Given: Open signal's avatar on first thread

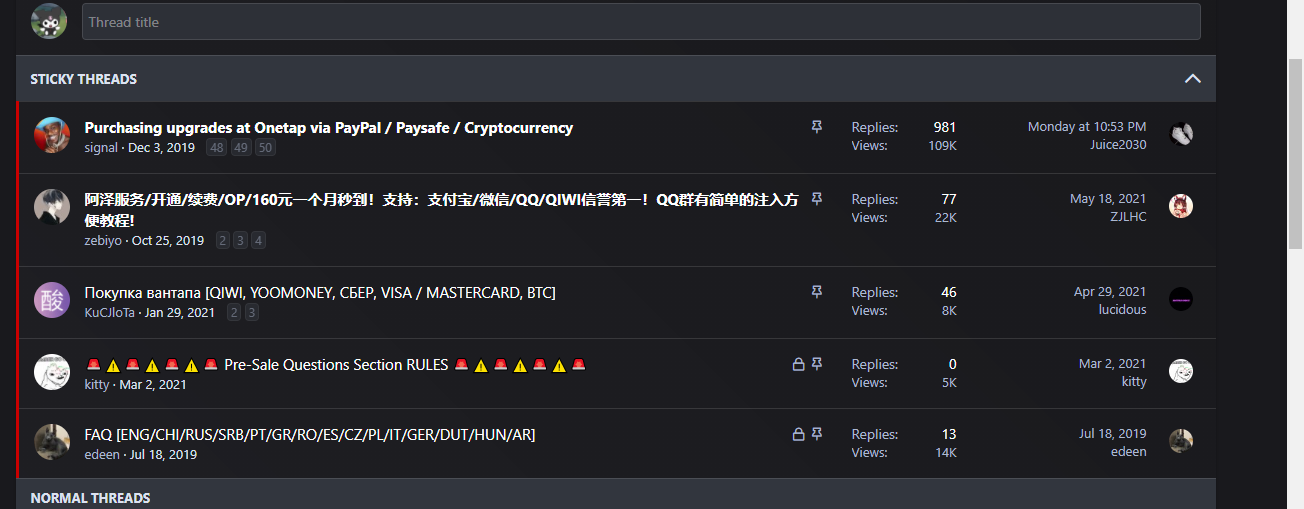Looking at the screenshot, I should point(52,135).
